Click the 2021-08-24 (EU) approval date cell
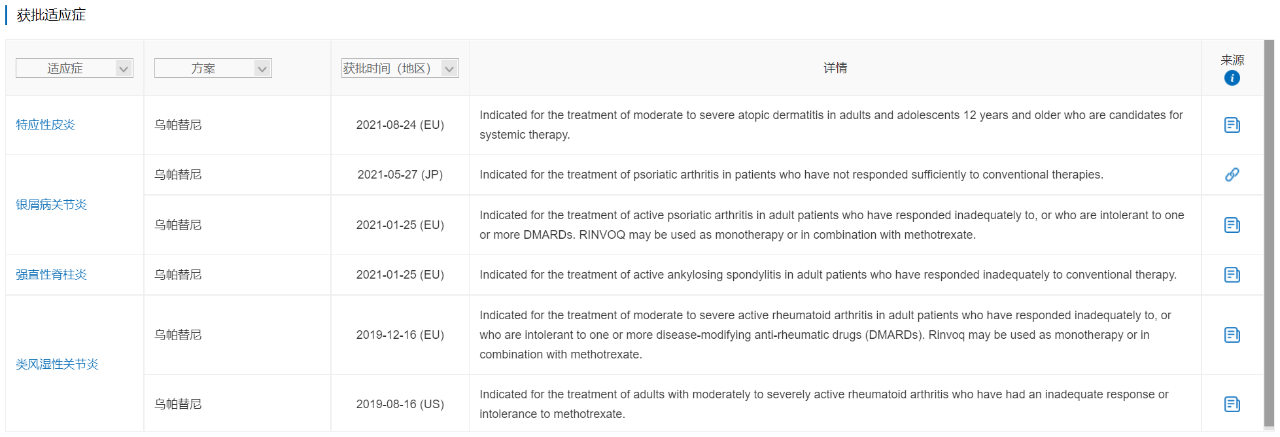 (x=400, y=125)
